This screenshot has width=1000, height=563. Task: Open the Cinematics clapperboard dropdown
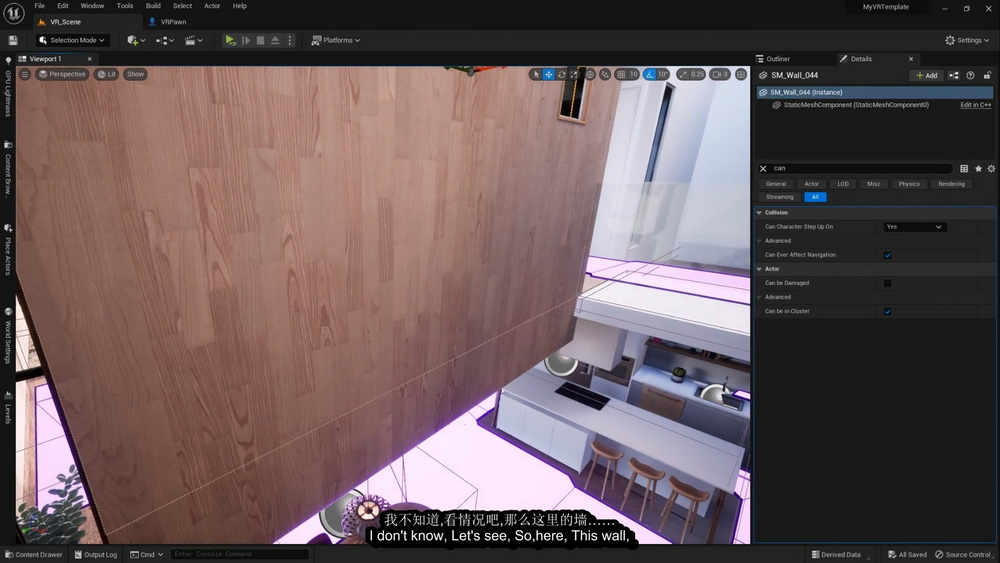point(193,40)
